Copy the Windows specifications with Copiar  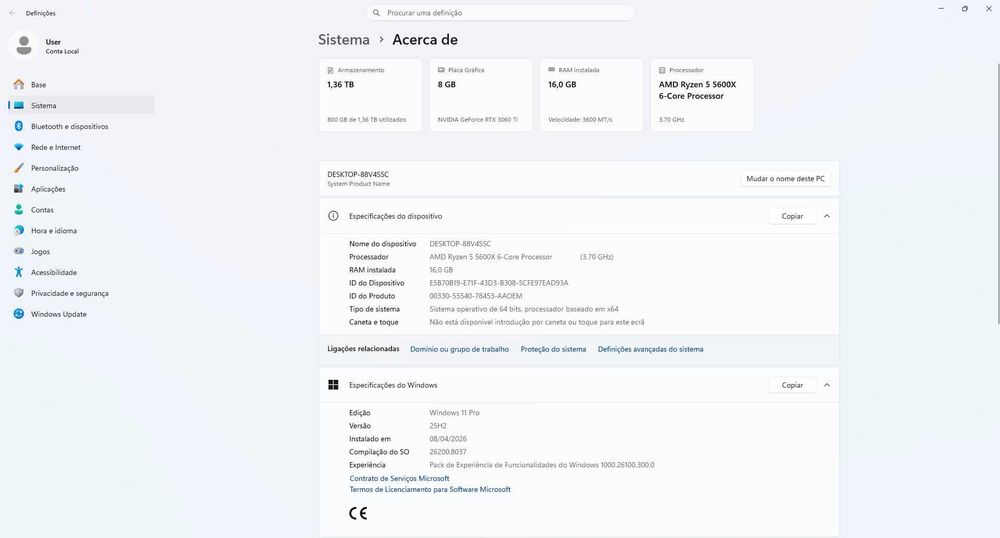point(792,385)
